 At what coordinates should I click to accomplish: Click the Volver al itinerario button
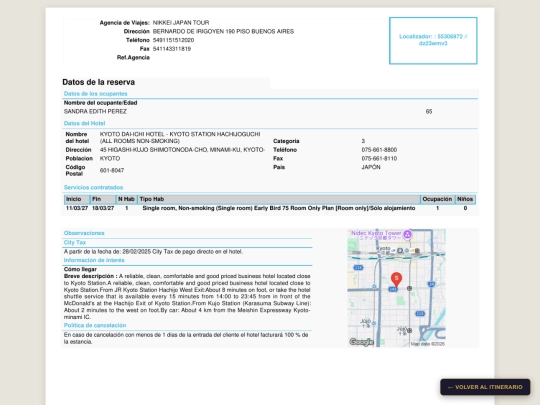pyautogui.click(x=485, y=387)
